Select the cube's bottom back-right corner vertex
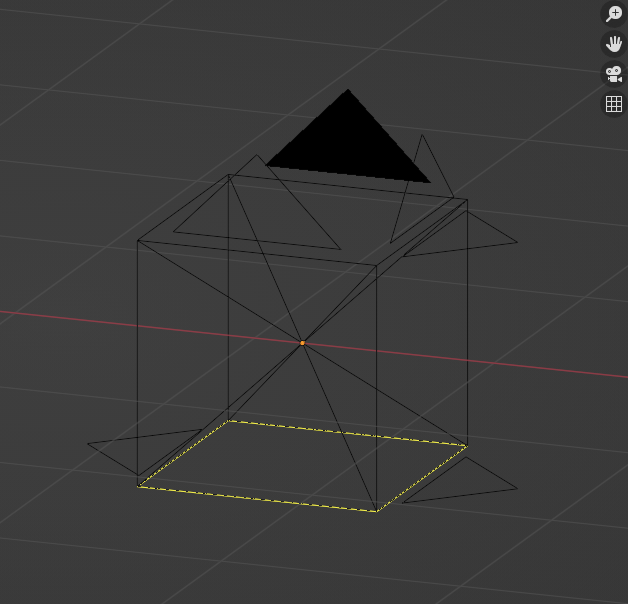Viewport: 628px width, 604px height. pyautogui.click(x=467, y=445)
